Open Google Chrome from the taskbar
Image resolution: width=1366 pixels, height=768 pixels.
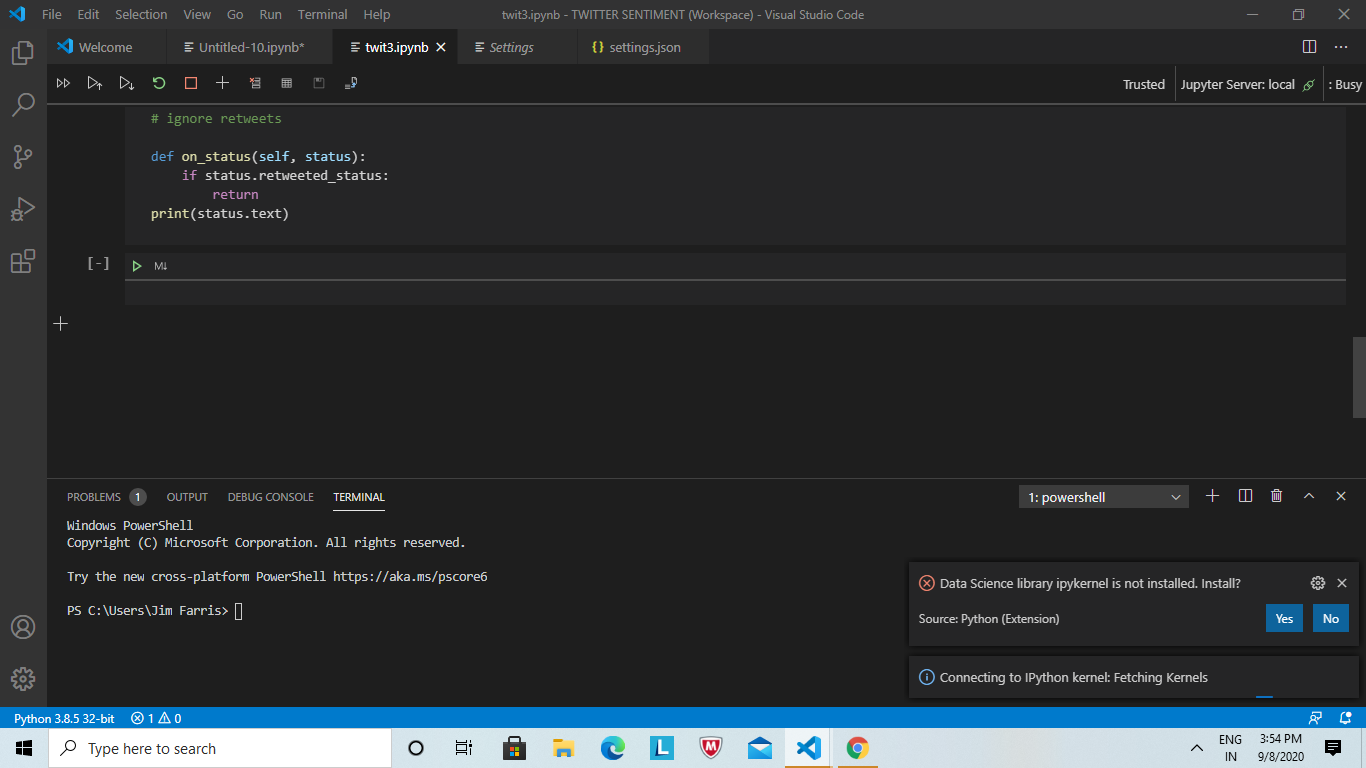tap(857, 748)
